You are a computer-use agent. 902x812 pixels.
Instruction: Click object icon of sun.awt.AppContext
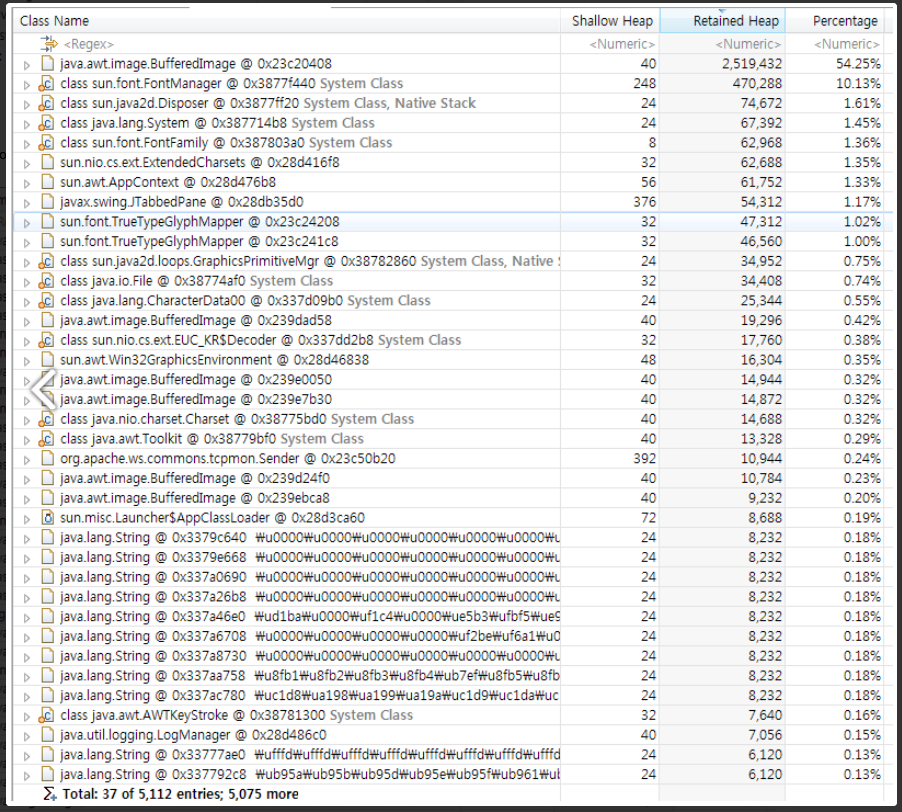pos(48,182)
